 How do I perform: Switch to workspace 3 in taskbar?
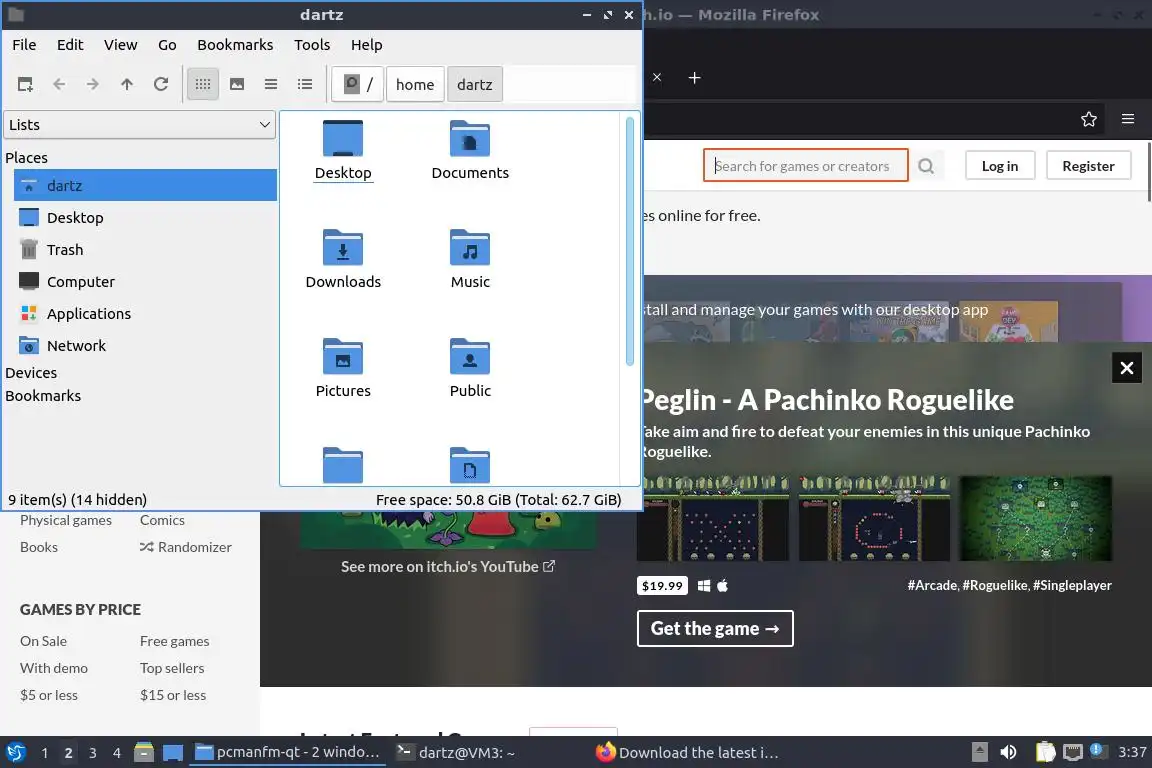[93, 753]
